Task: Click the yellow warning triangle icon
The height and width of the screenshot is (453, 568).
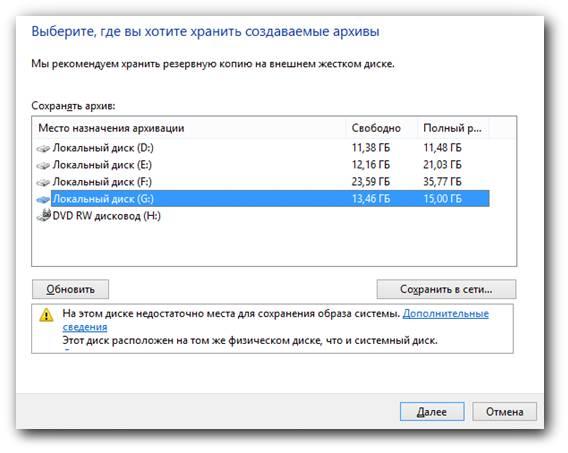Action: coord(46,315)
